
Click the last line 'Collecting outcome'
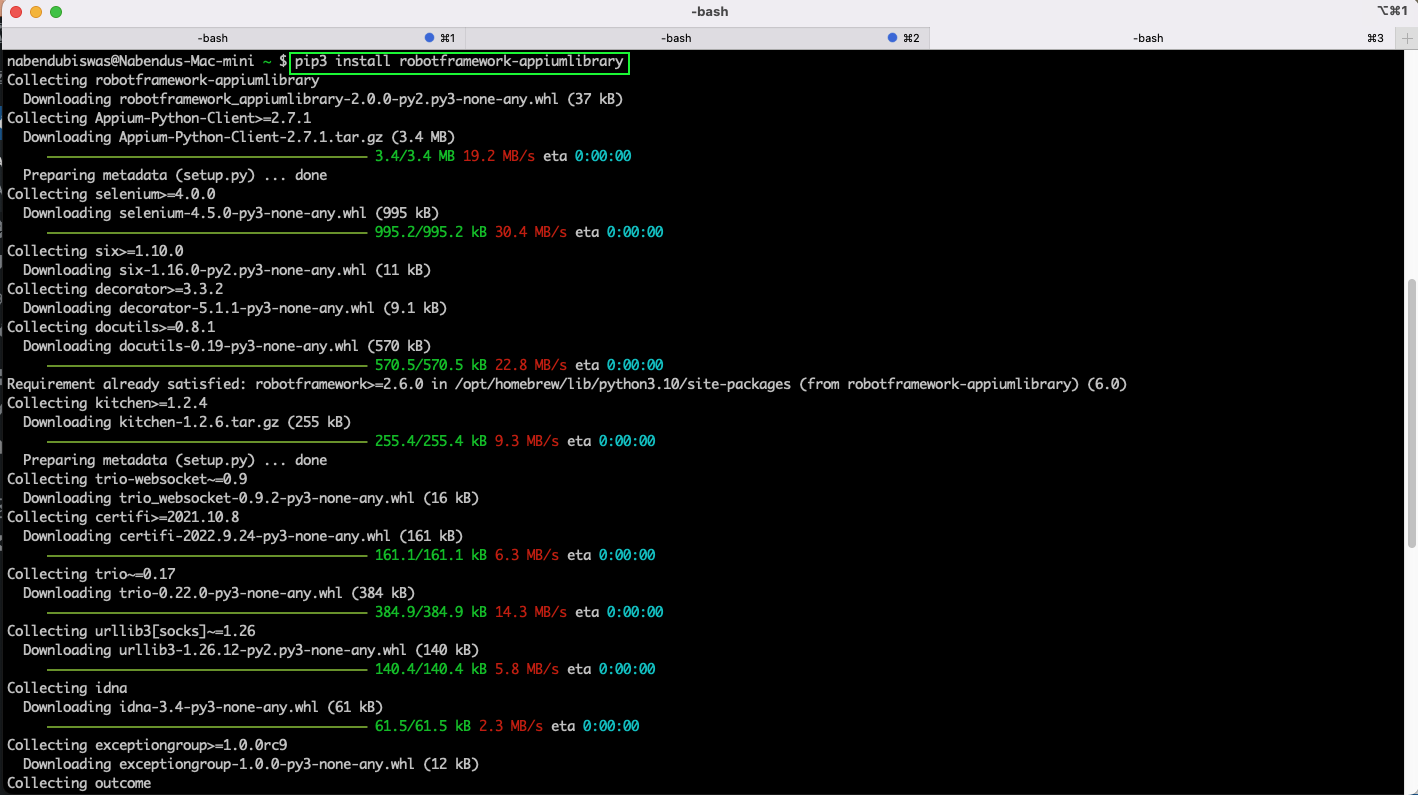79,783
